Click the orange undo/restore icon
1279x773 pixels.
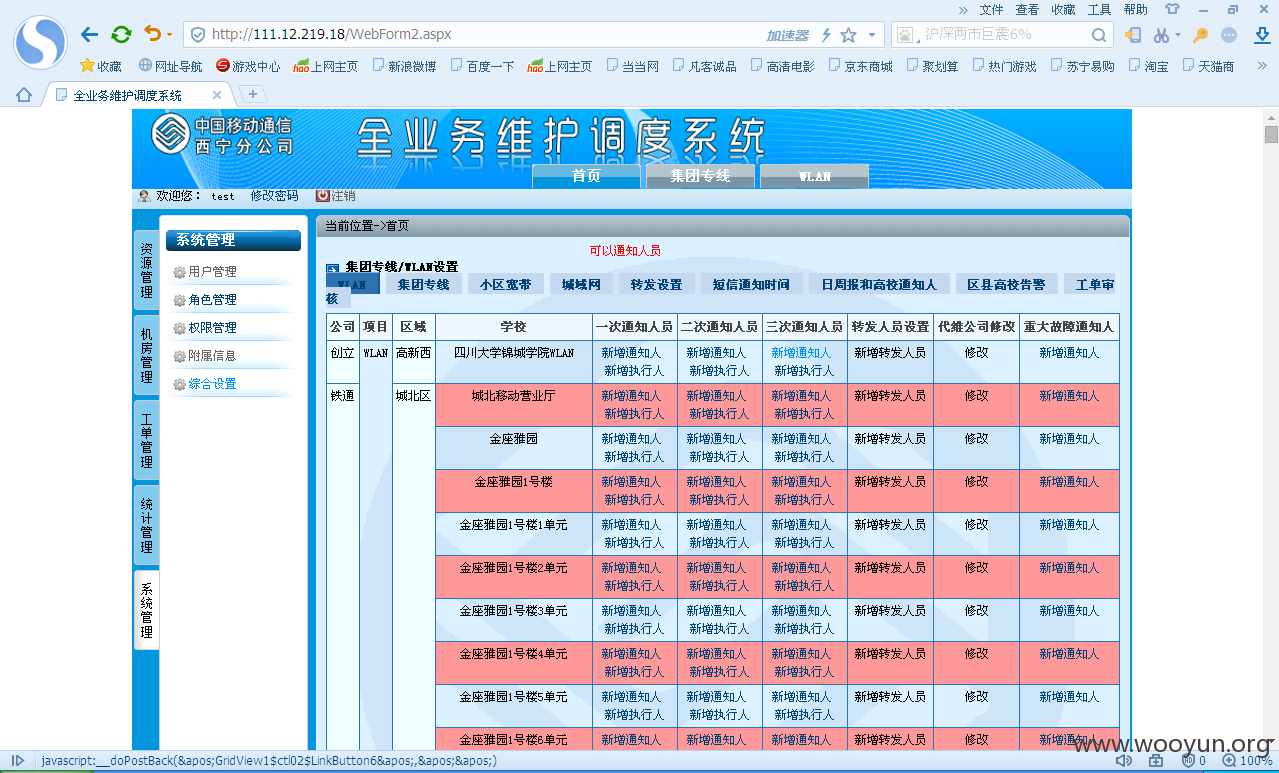tap(152, 34)
